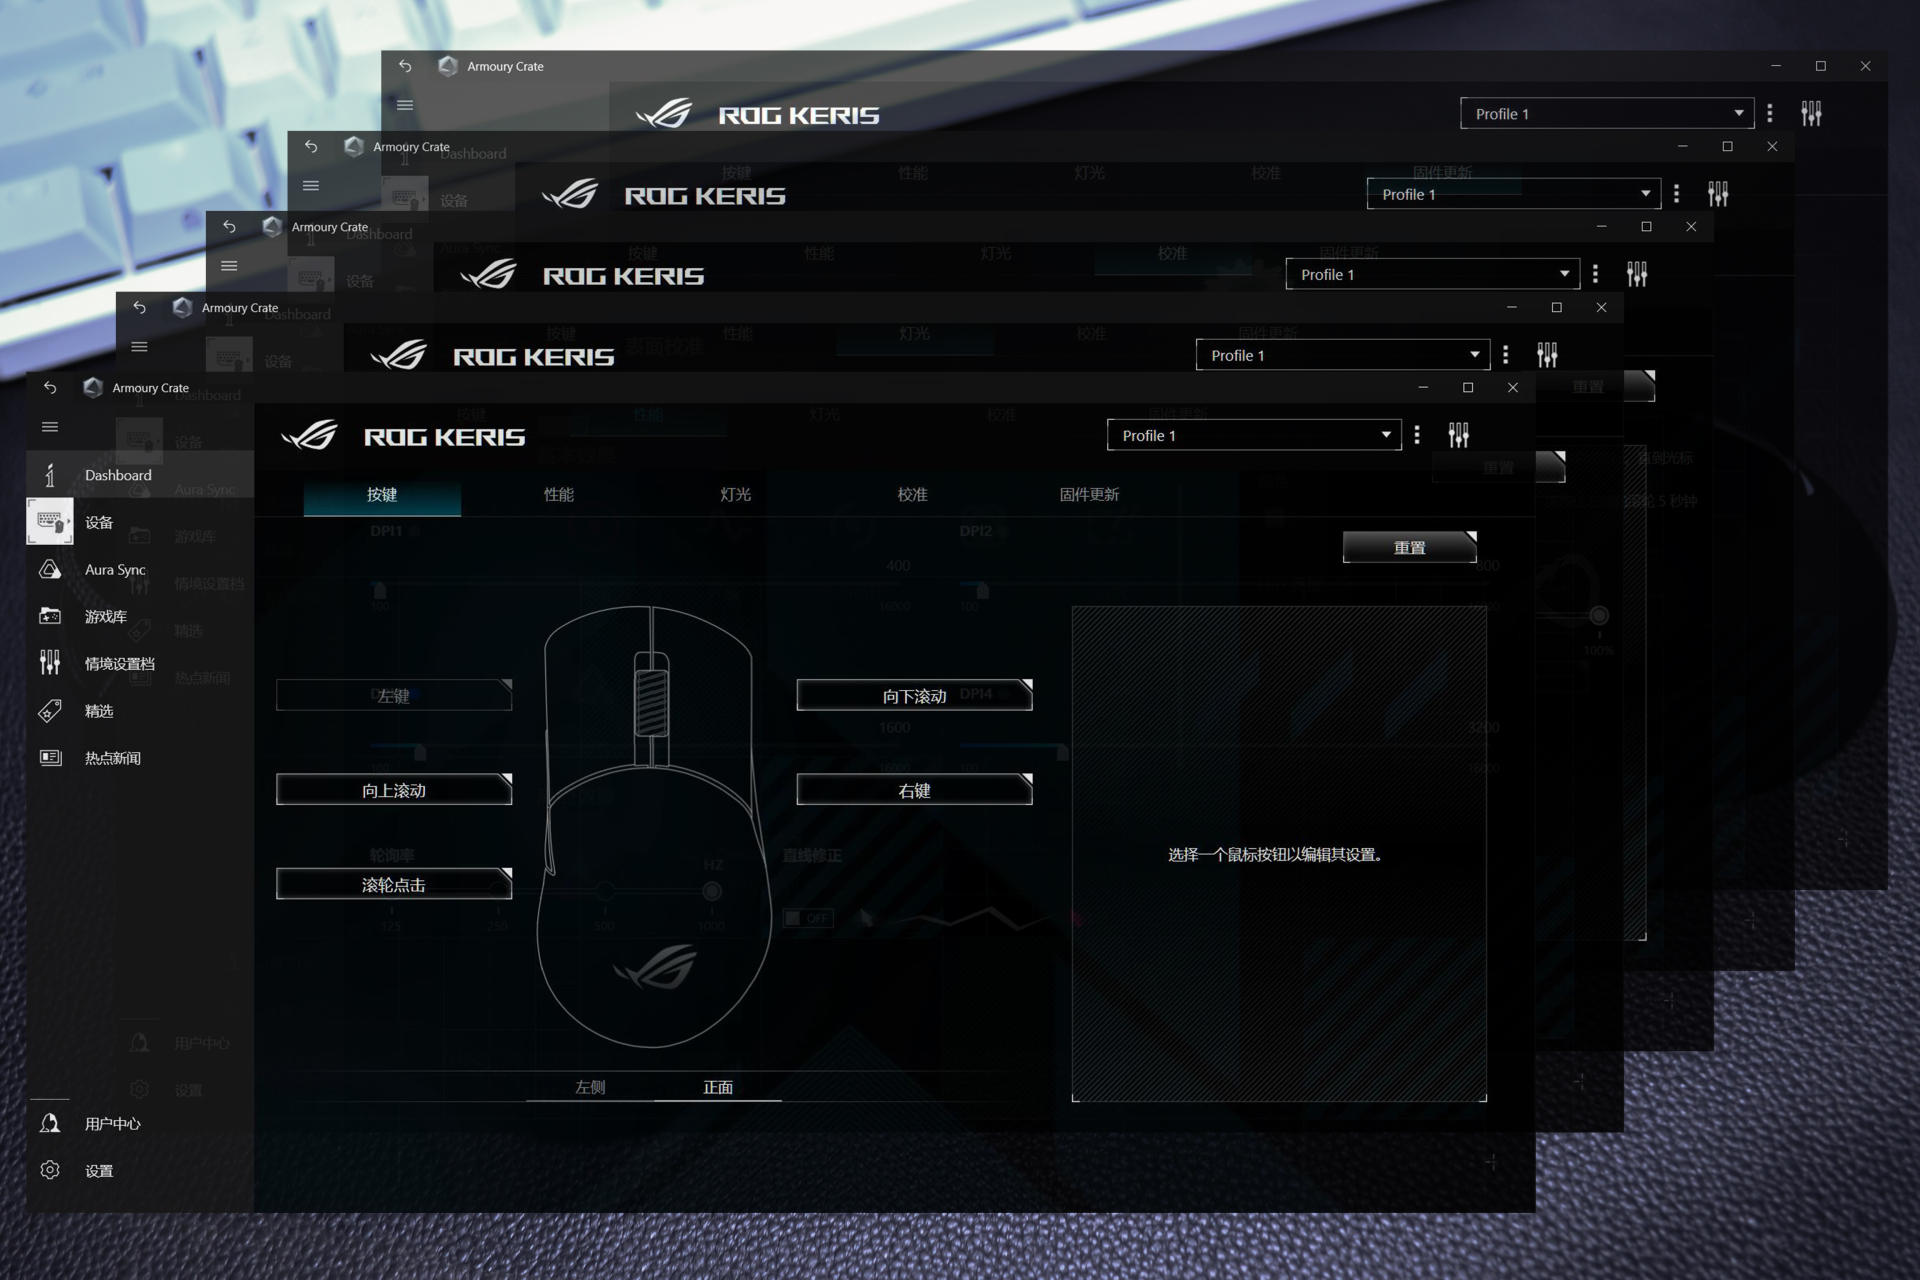Click the 重置 reset button
Screen dimensions: 1920x1280
[x=1409, y=548]
